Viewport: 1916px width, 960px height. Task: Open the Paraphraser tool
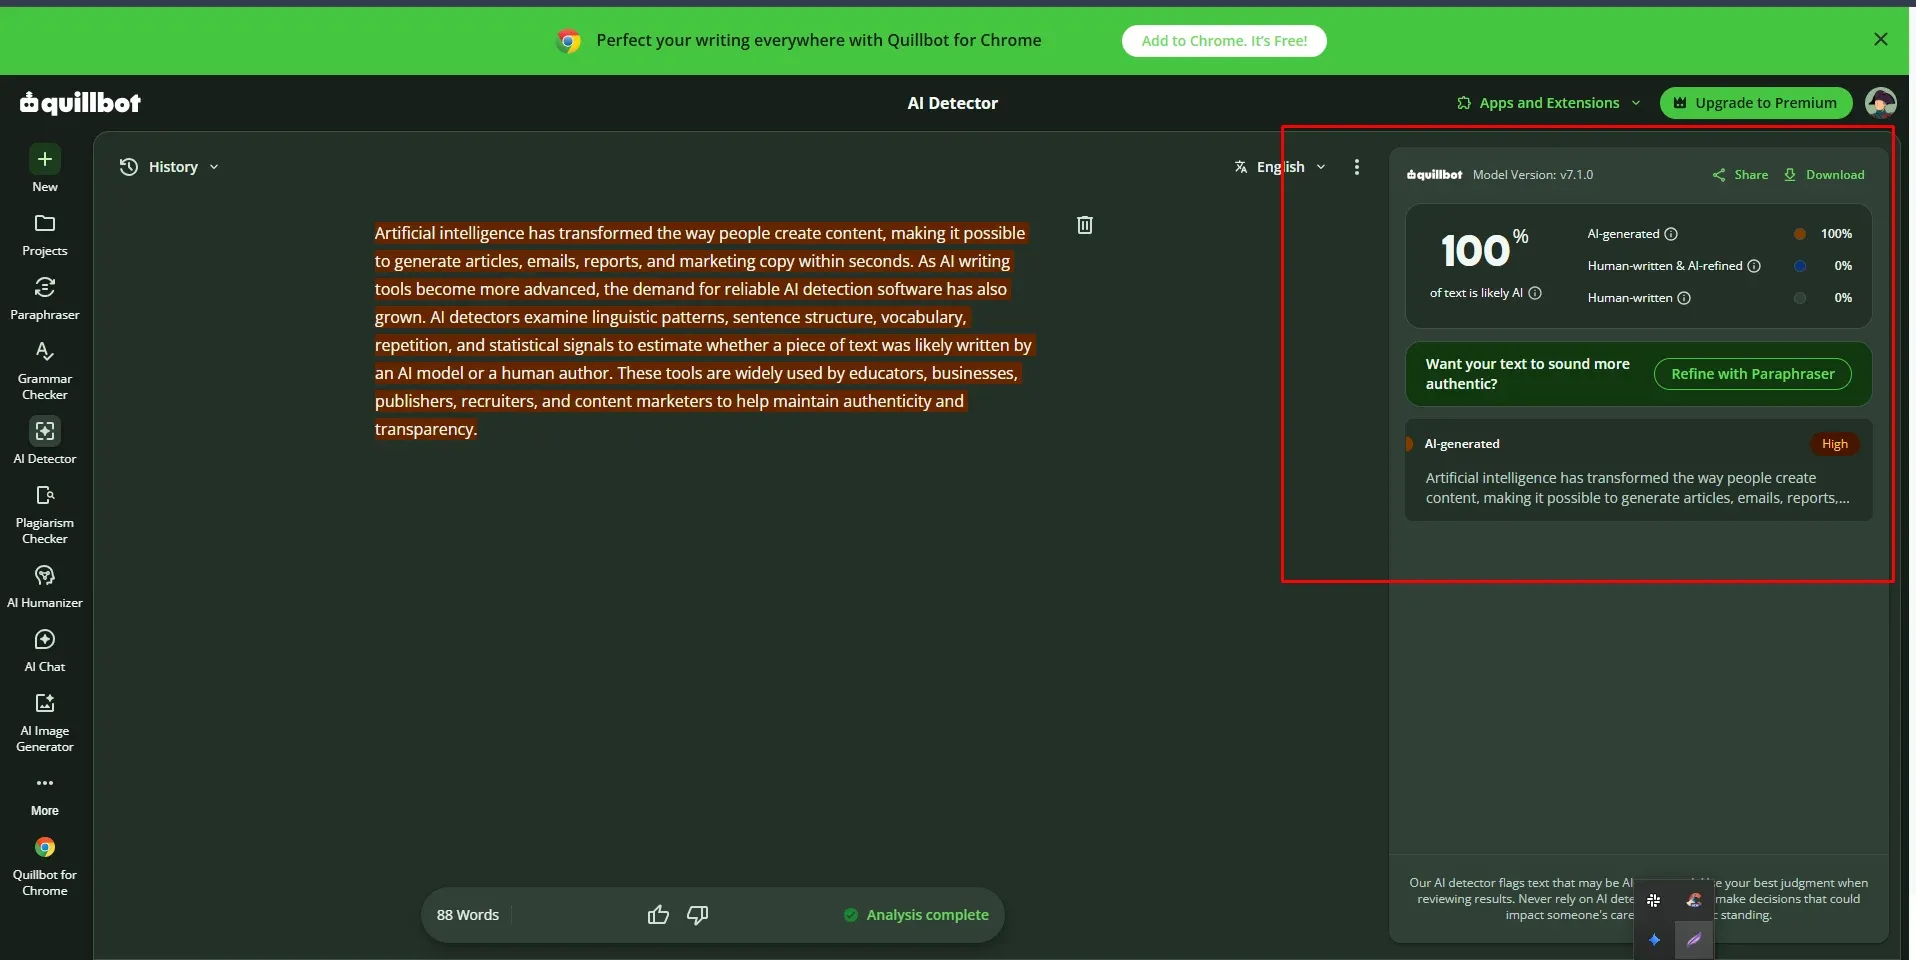pos(45,298)
